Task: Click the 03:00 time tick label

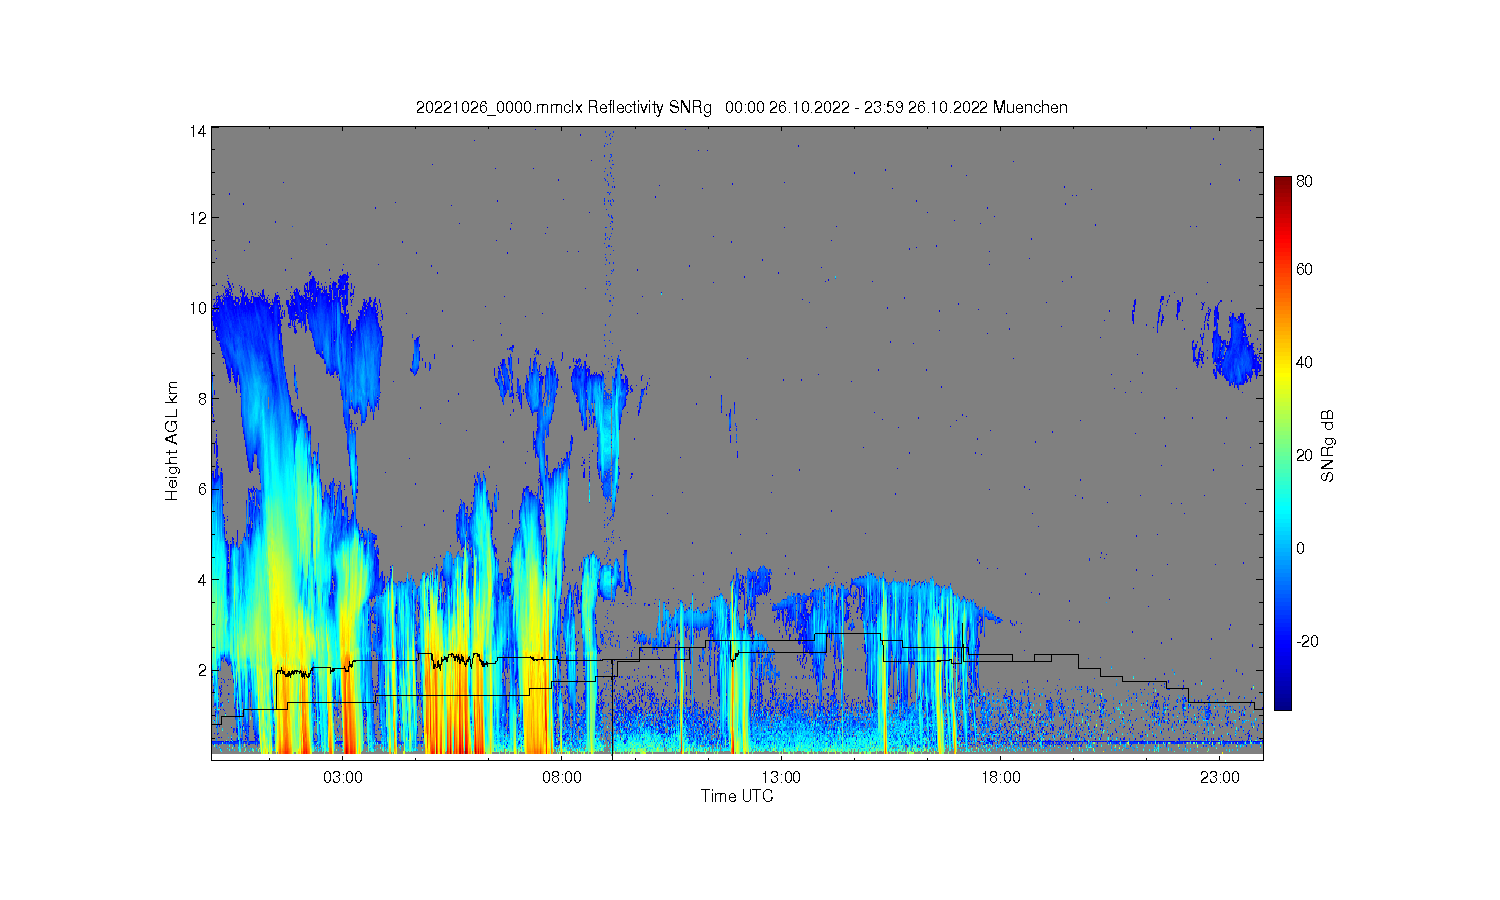Action: pos(343,777)
